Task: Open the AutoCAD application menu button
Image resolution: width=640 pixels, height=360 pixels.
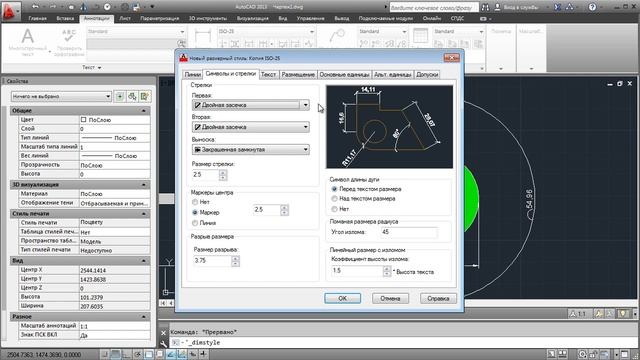Action: [11, 11]
